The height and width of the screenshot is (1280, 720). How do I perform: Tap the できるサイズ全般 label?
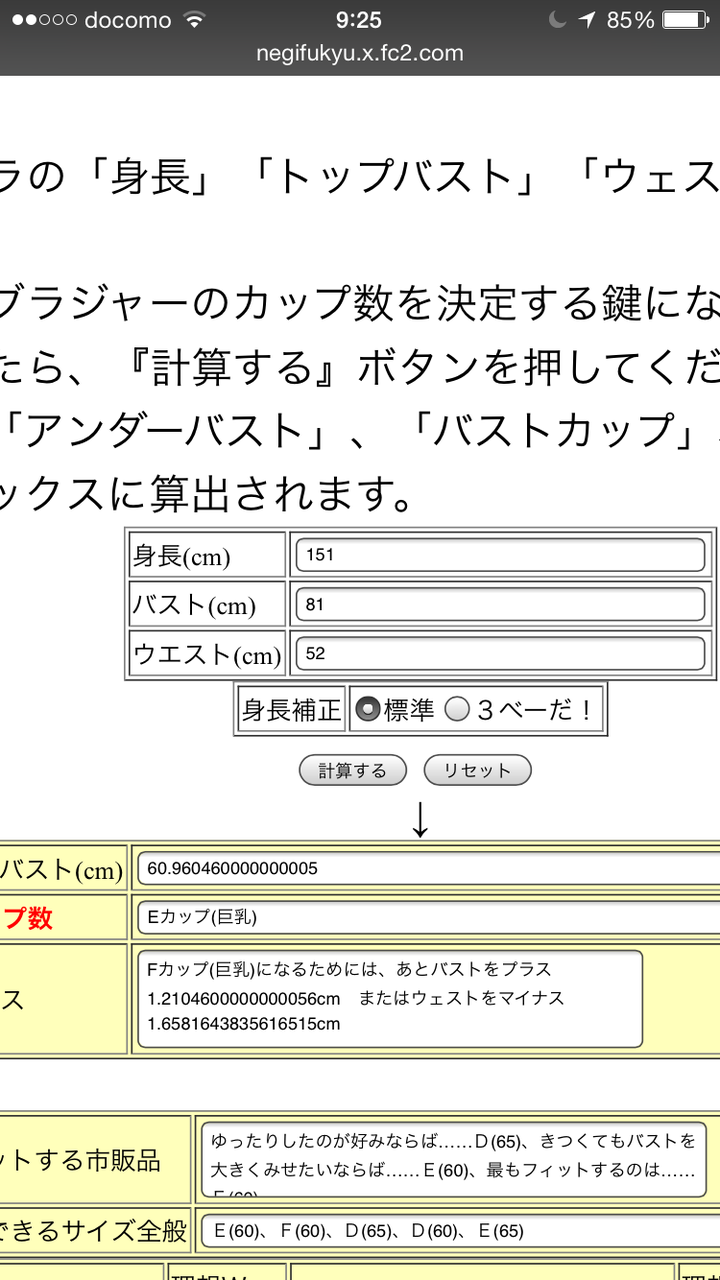(94, 1231)
